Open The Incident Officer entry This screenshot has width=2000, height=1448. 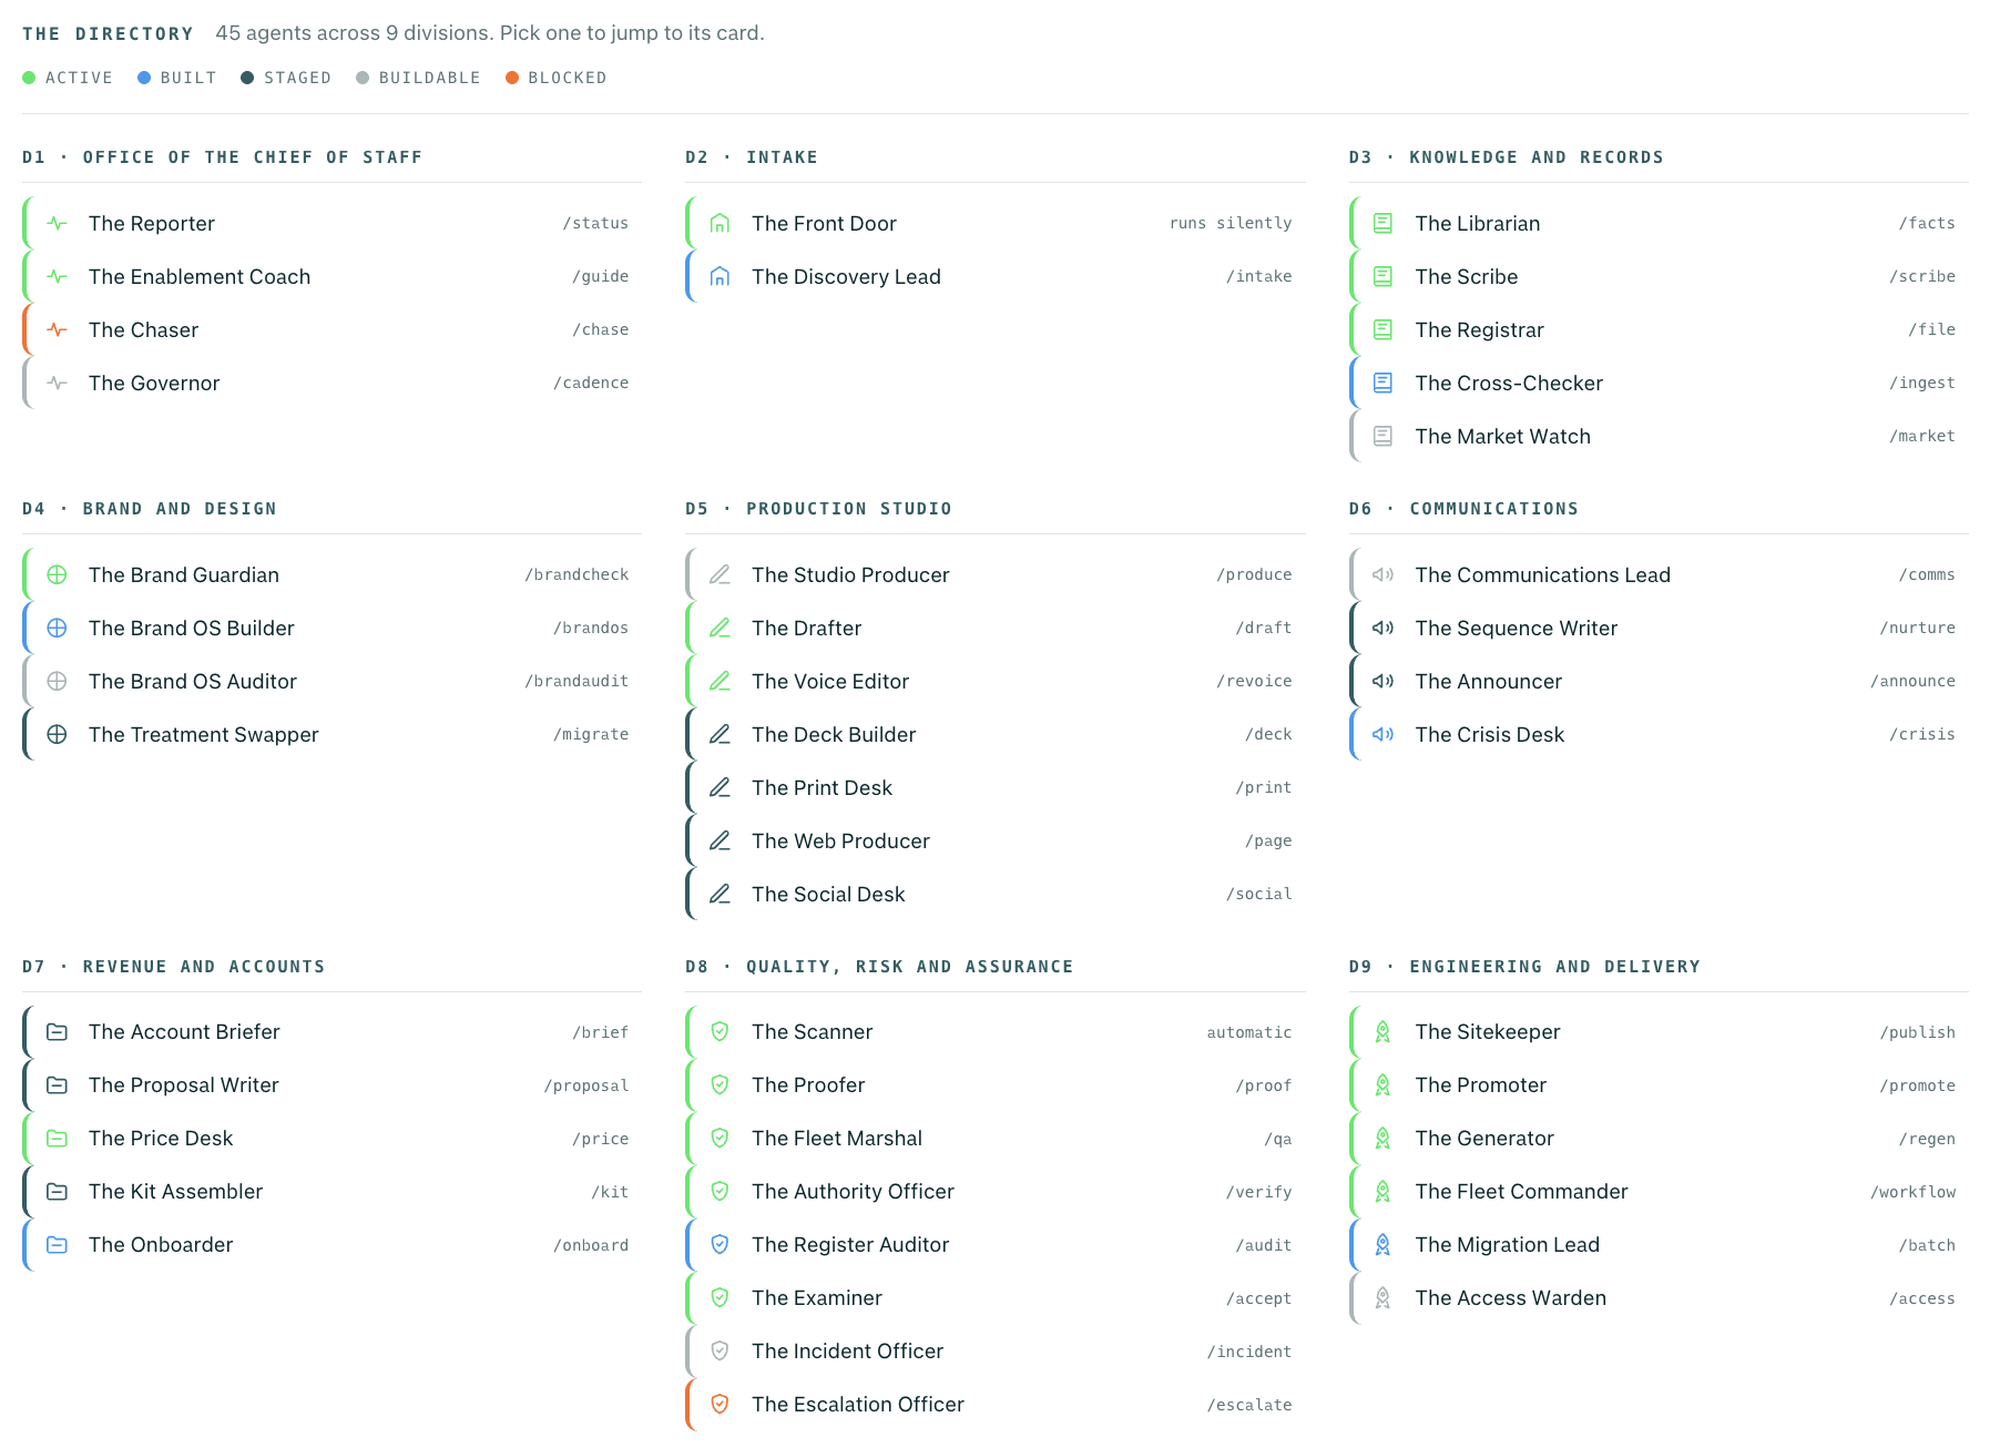coord(996,1351)
